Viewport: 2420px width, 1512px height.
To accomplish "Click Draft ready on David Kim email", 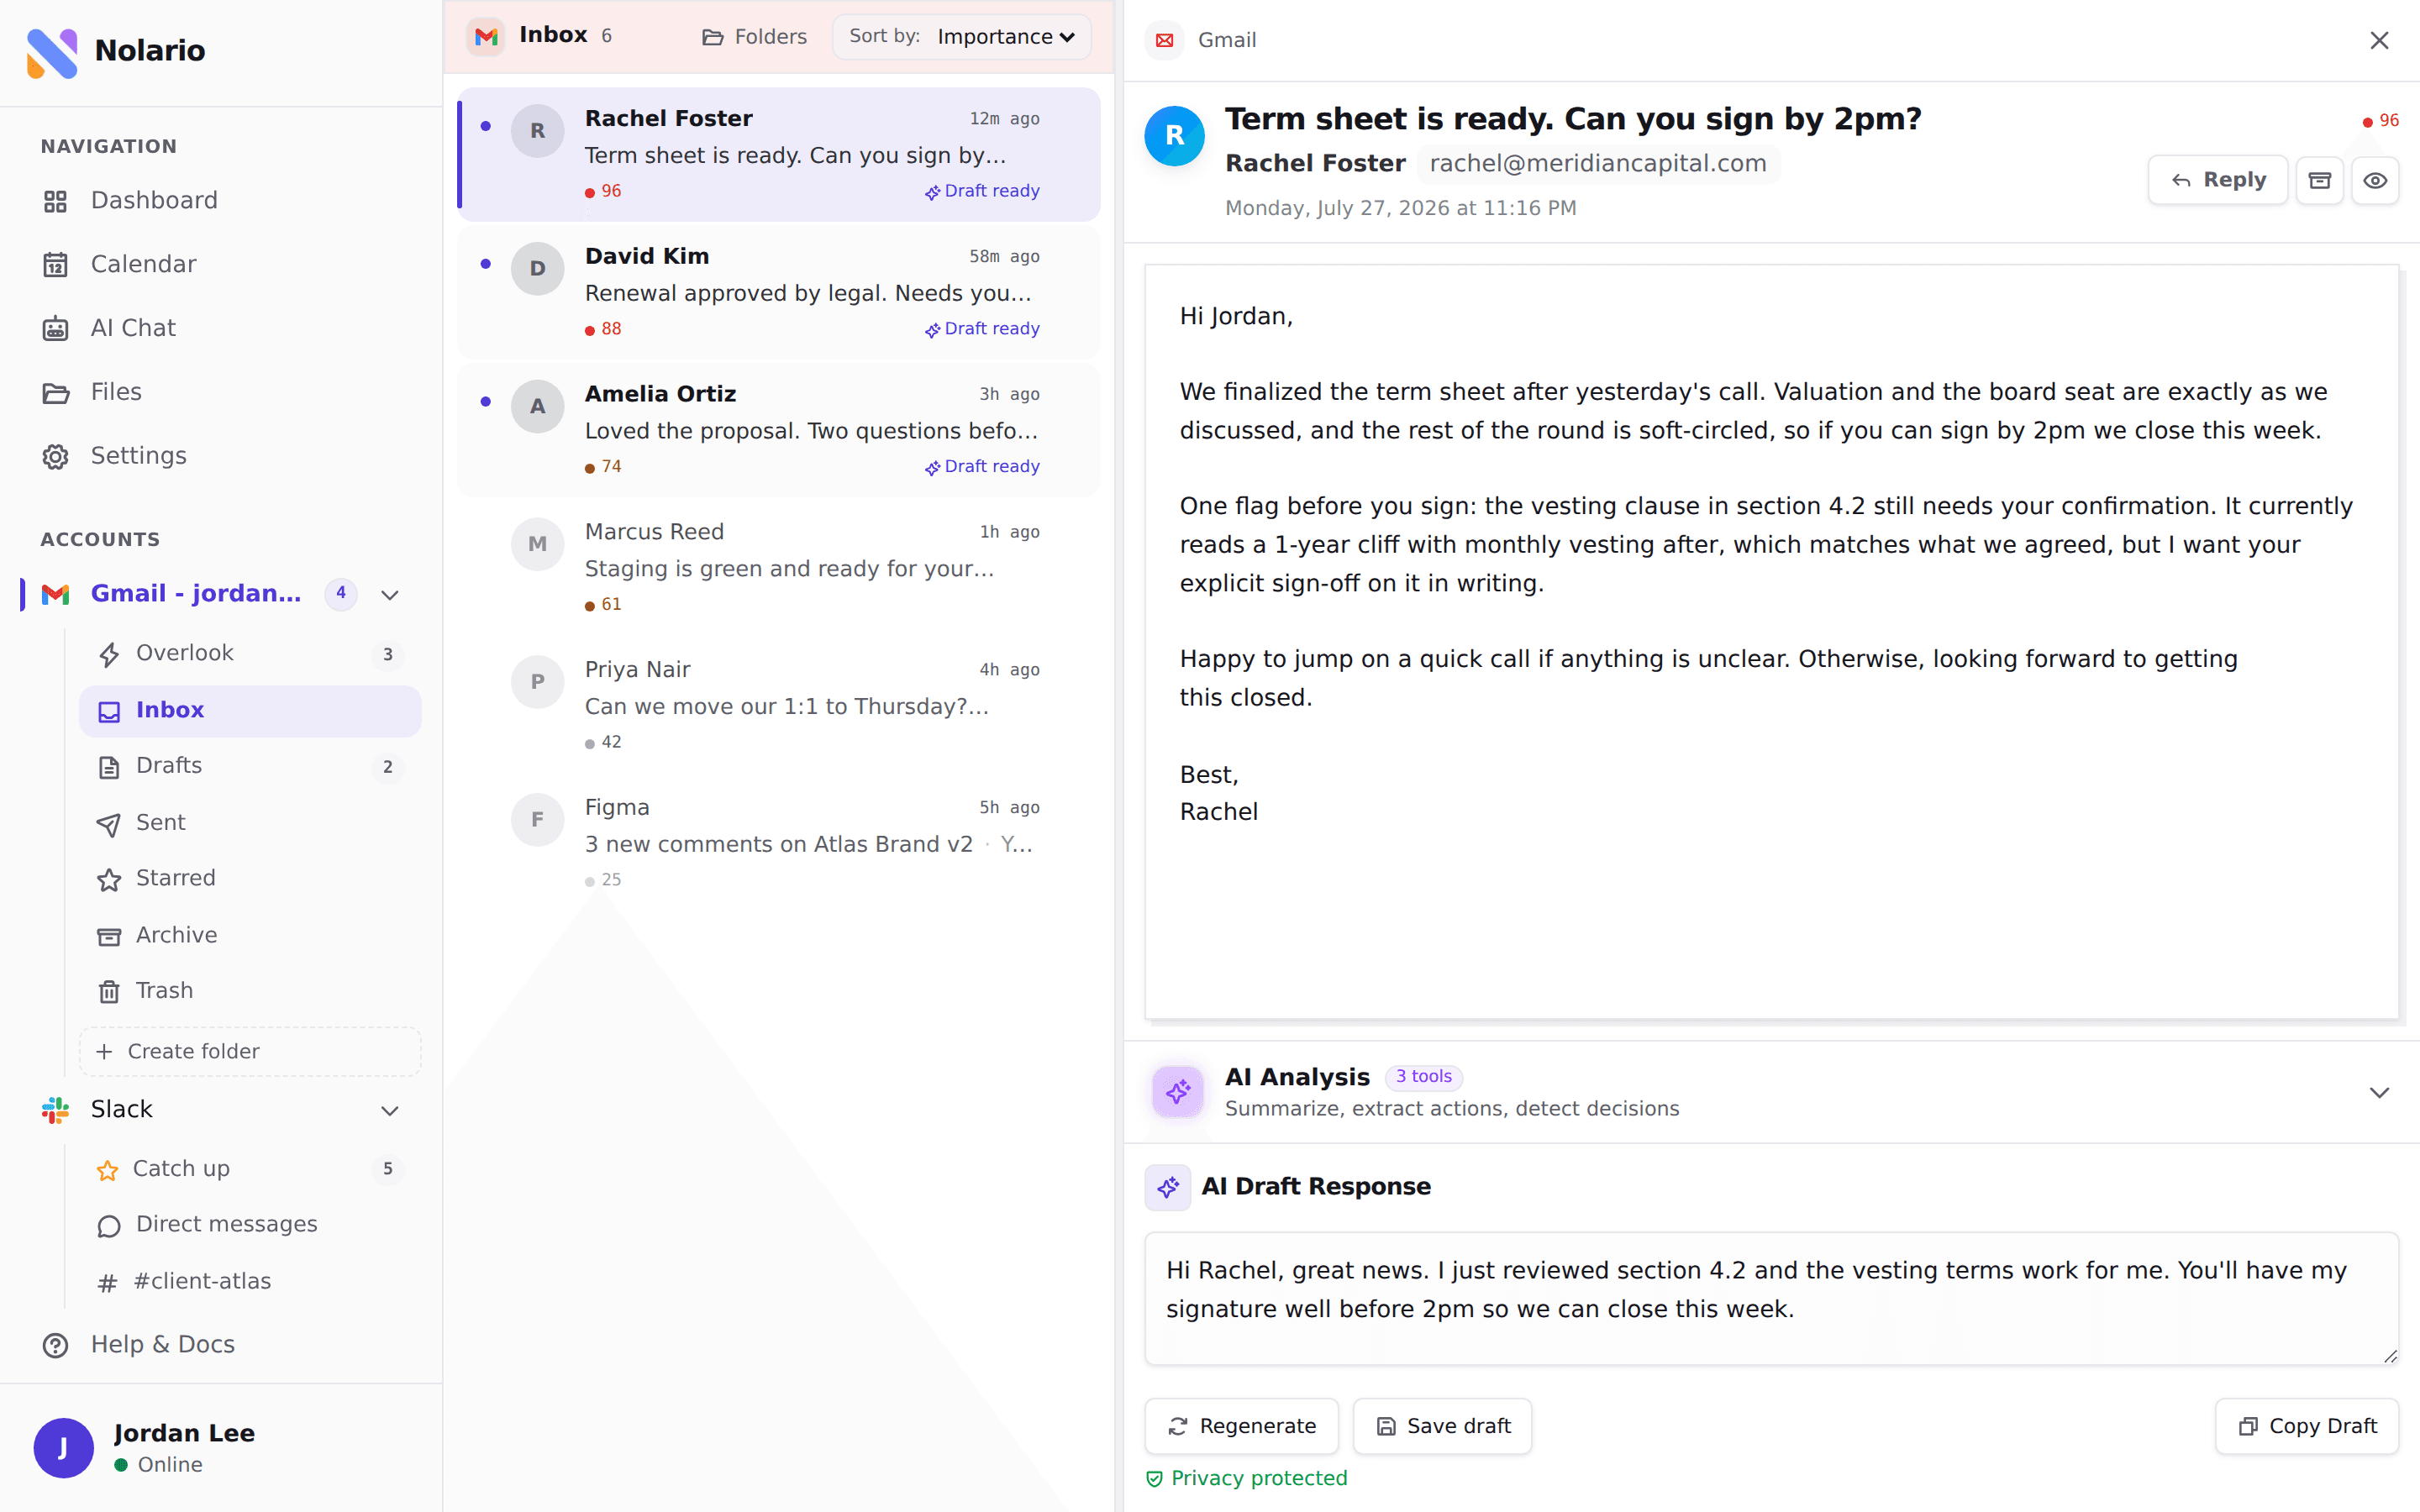I will (982, 329).
